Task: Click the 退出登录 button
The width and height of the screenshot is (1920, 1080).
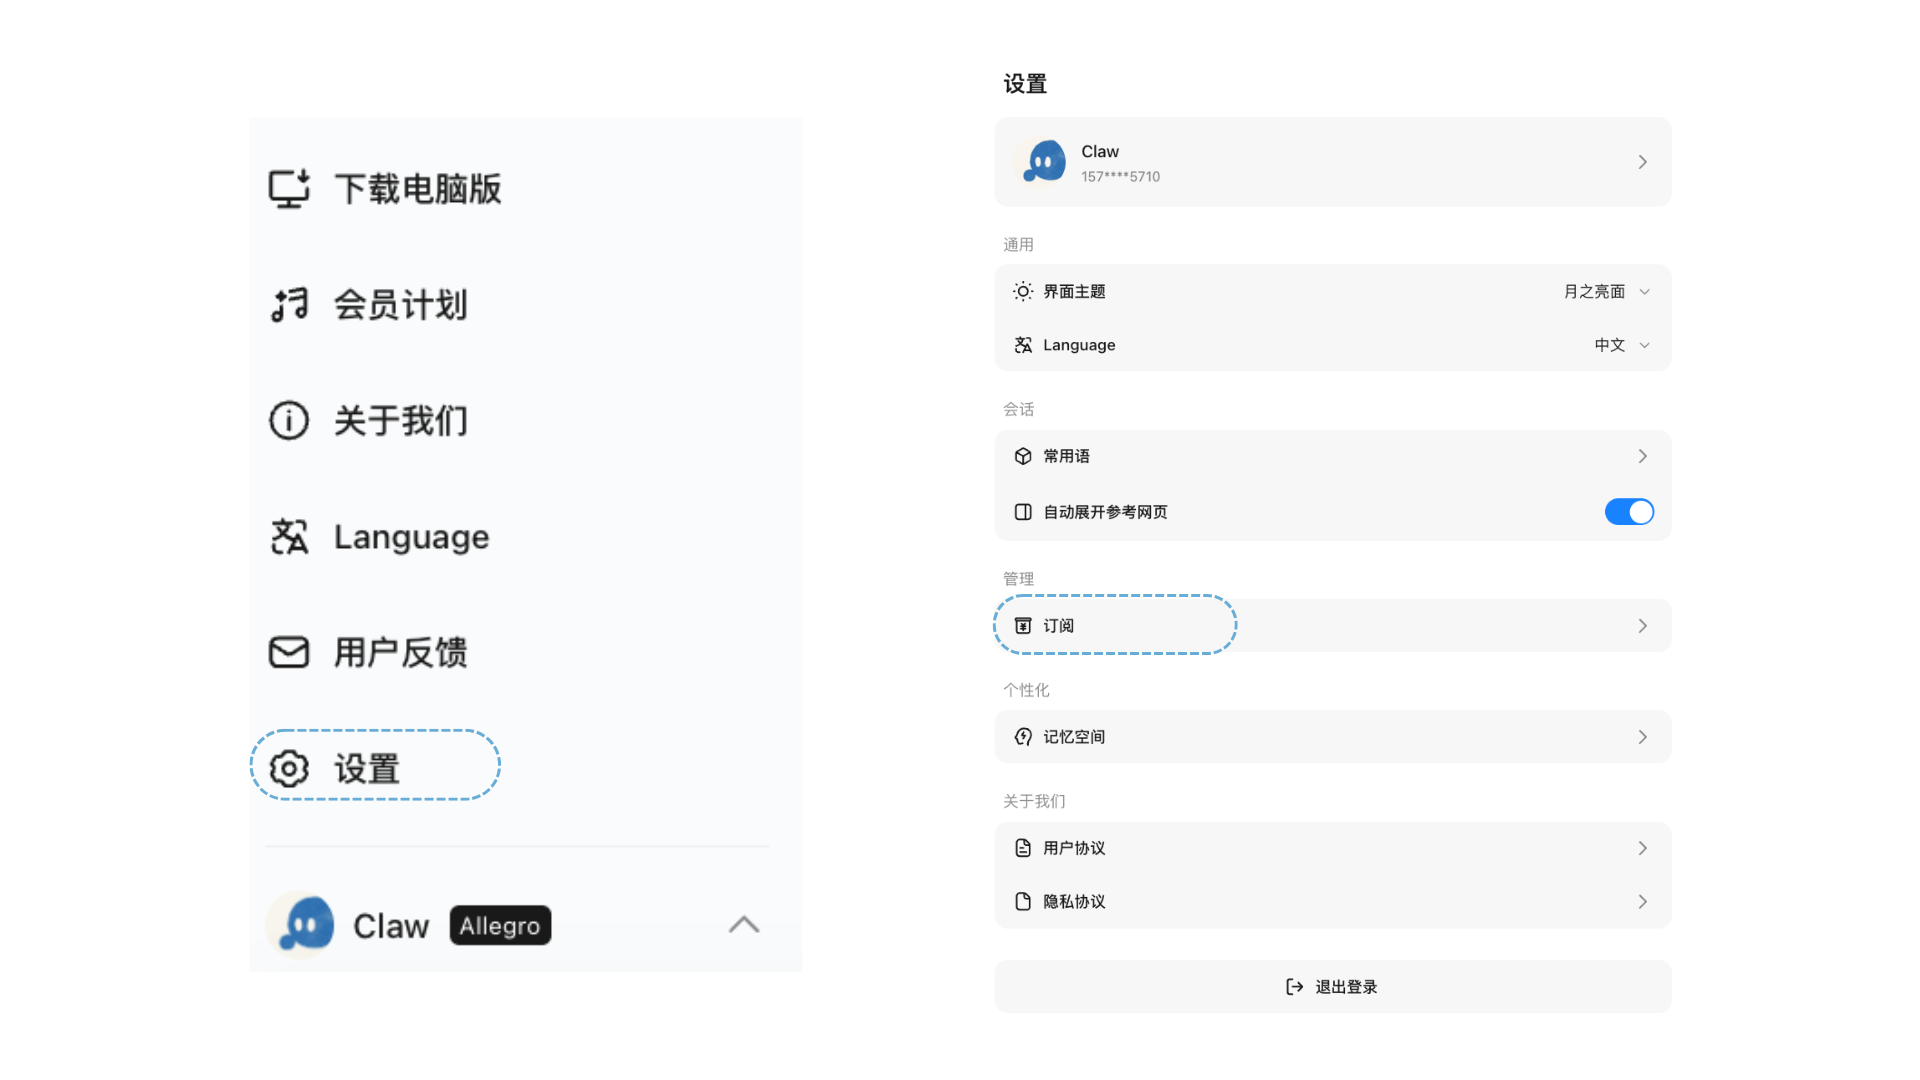Action: click(1330, 986)
